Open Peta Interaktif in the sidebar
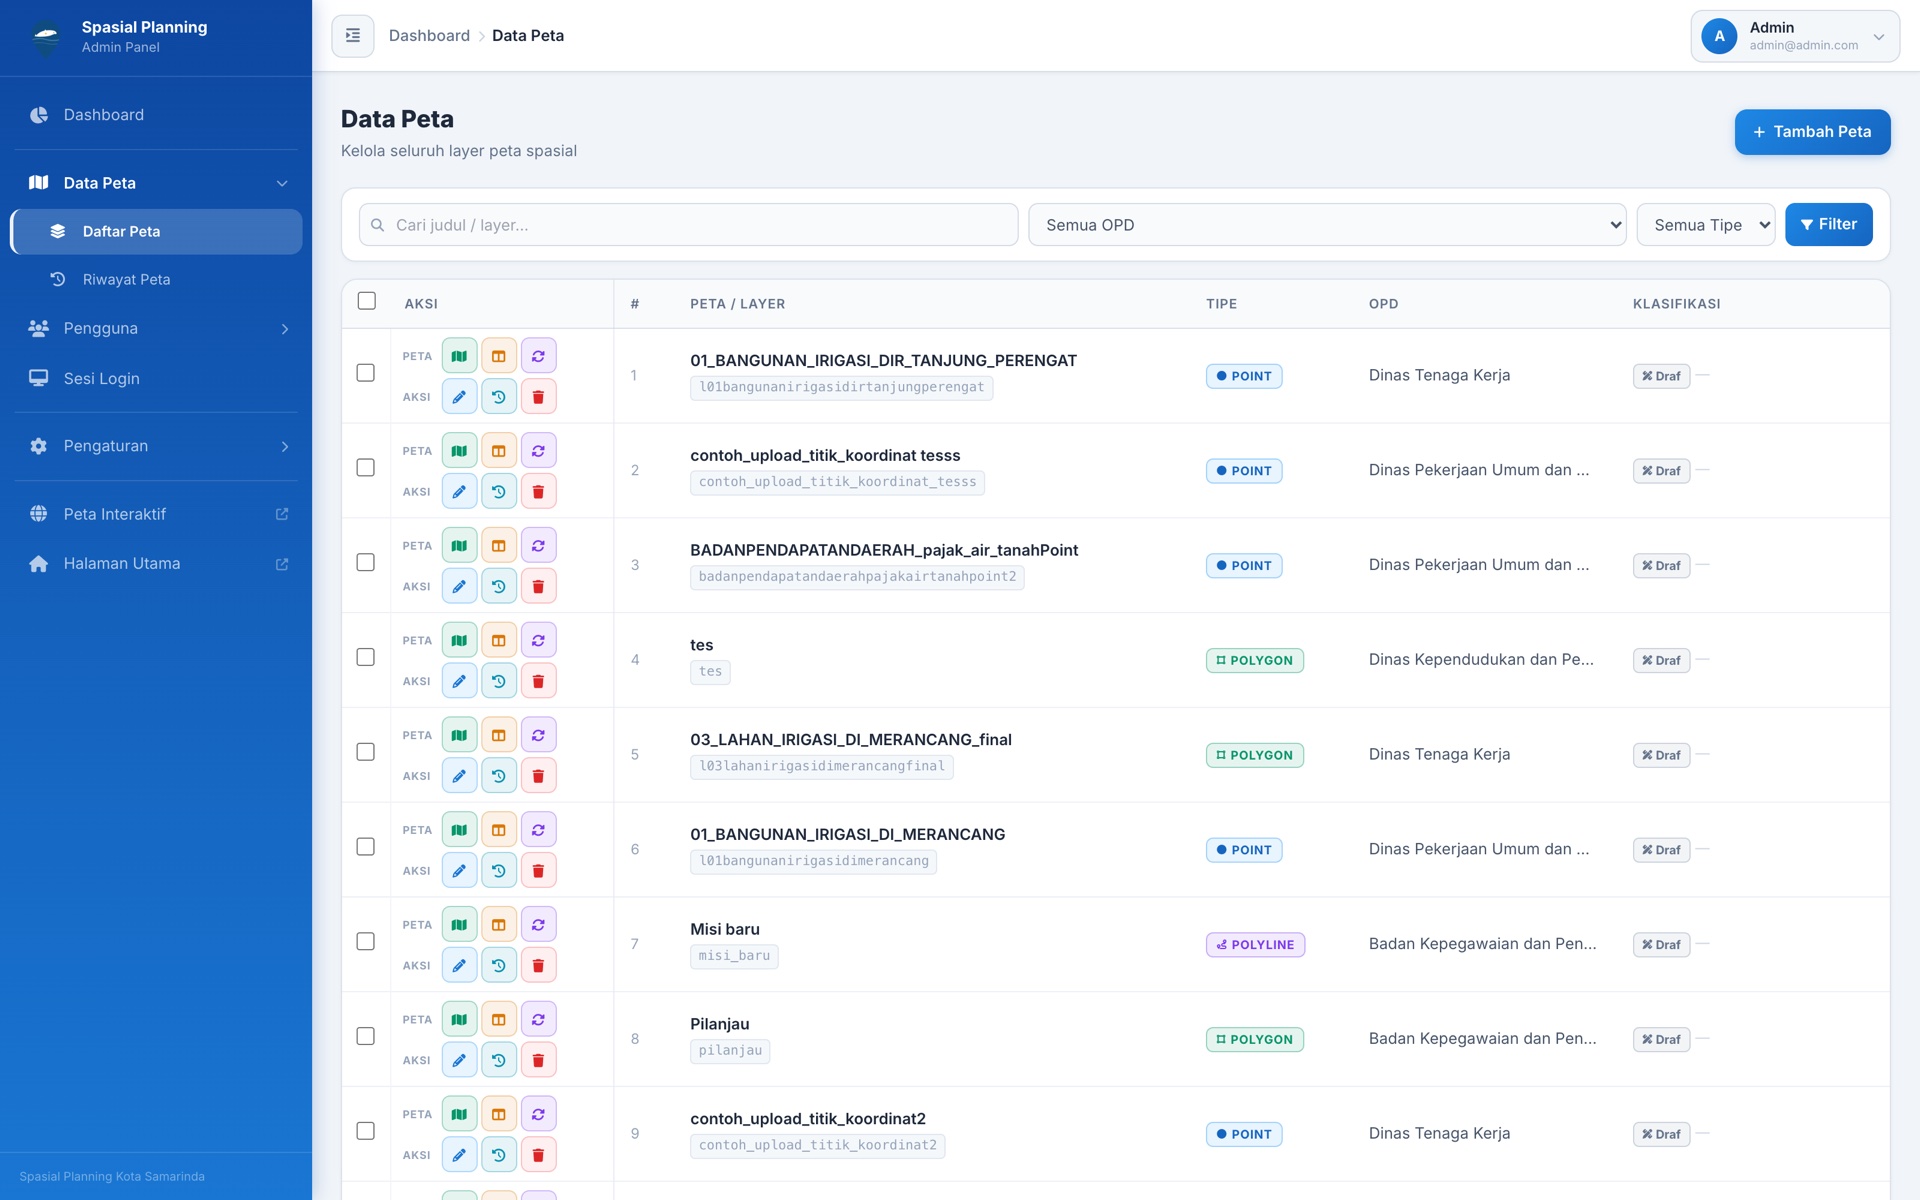1920x1200 pixels. 156,514
